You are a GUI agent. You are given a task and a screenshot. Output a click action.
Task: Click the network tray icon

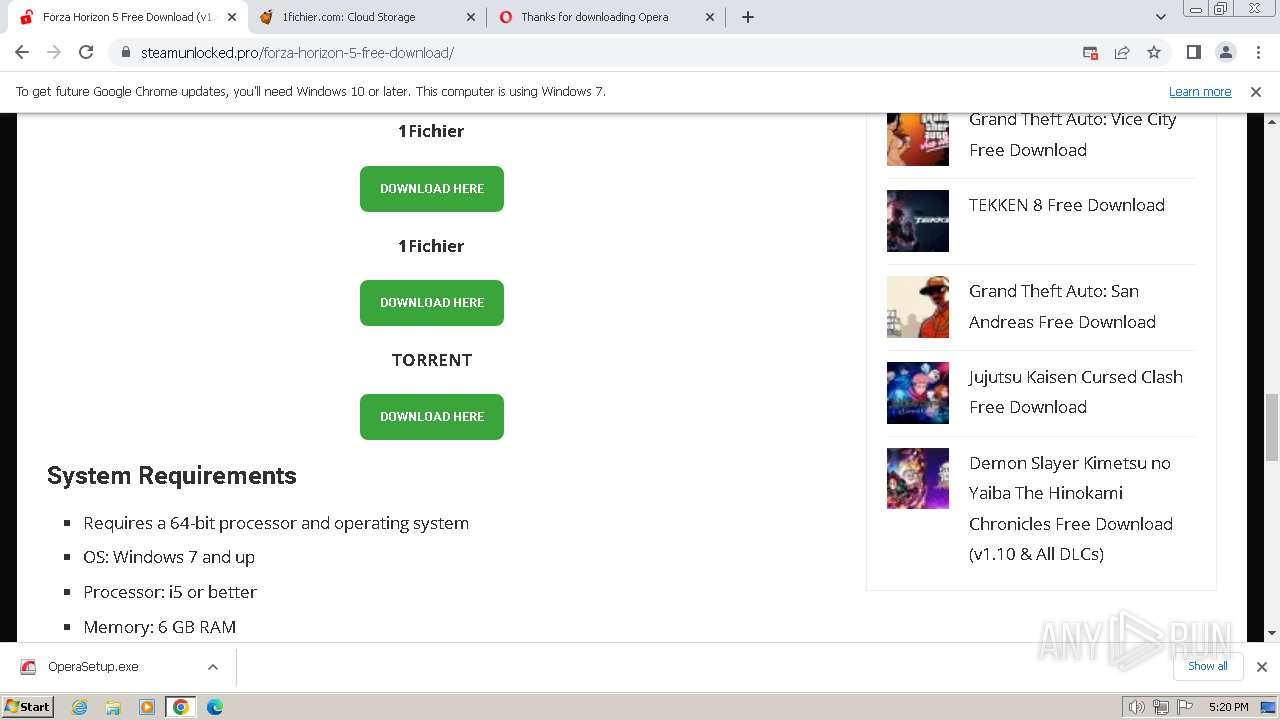pos(1161,707)
